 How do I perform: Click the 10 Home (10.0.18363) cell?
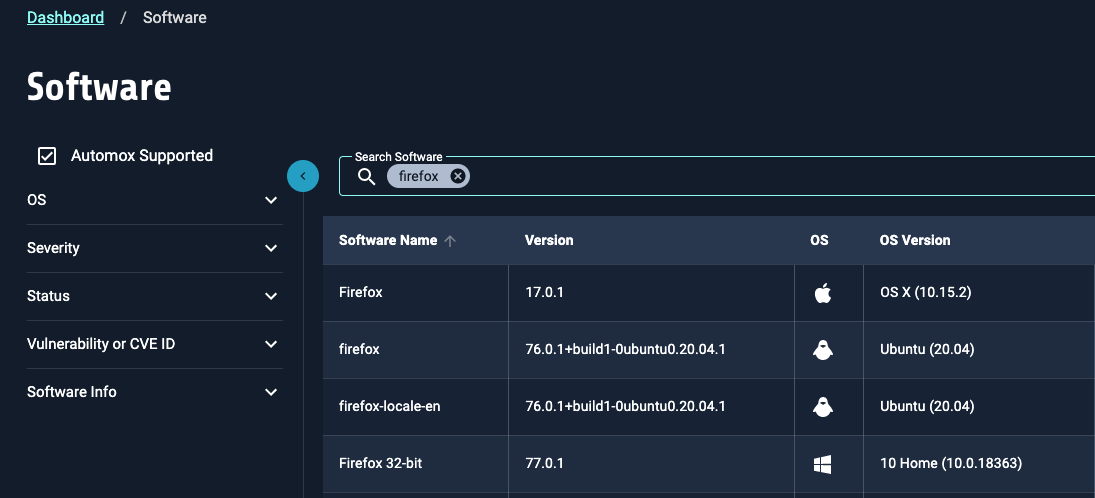click(979, 464)
